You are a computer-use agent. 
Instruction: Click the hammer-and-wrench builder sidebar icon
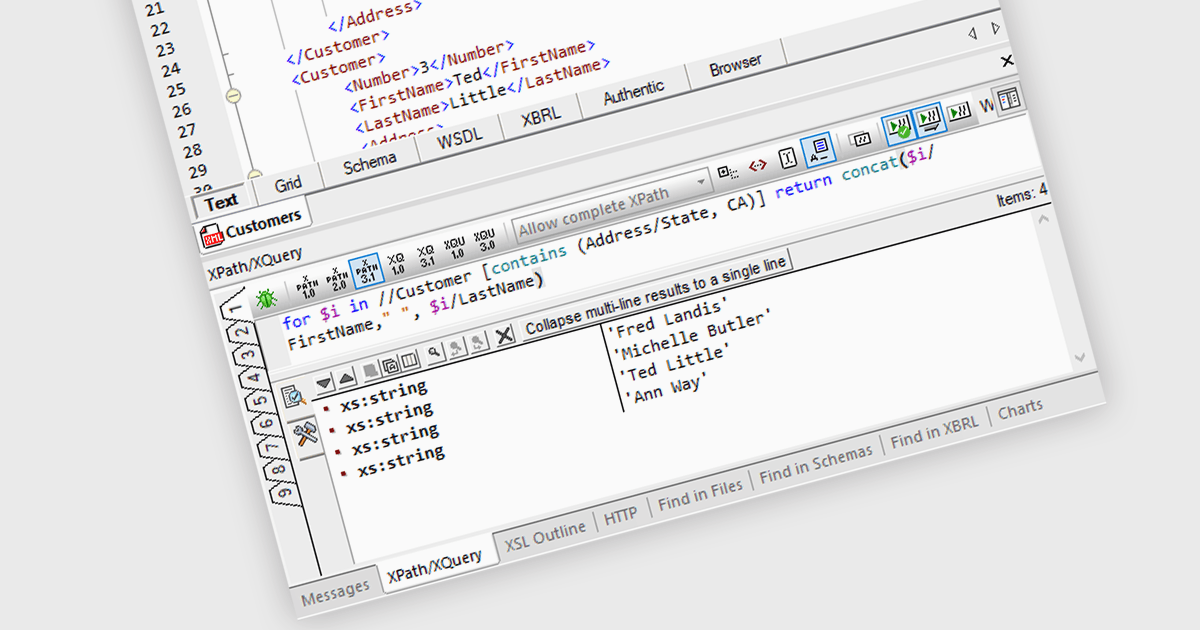304,433
